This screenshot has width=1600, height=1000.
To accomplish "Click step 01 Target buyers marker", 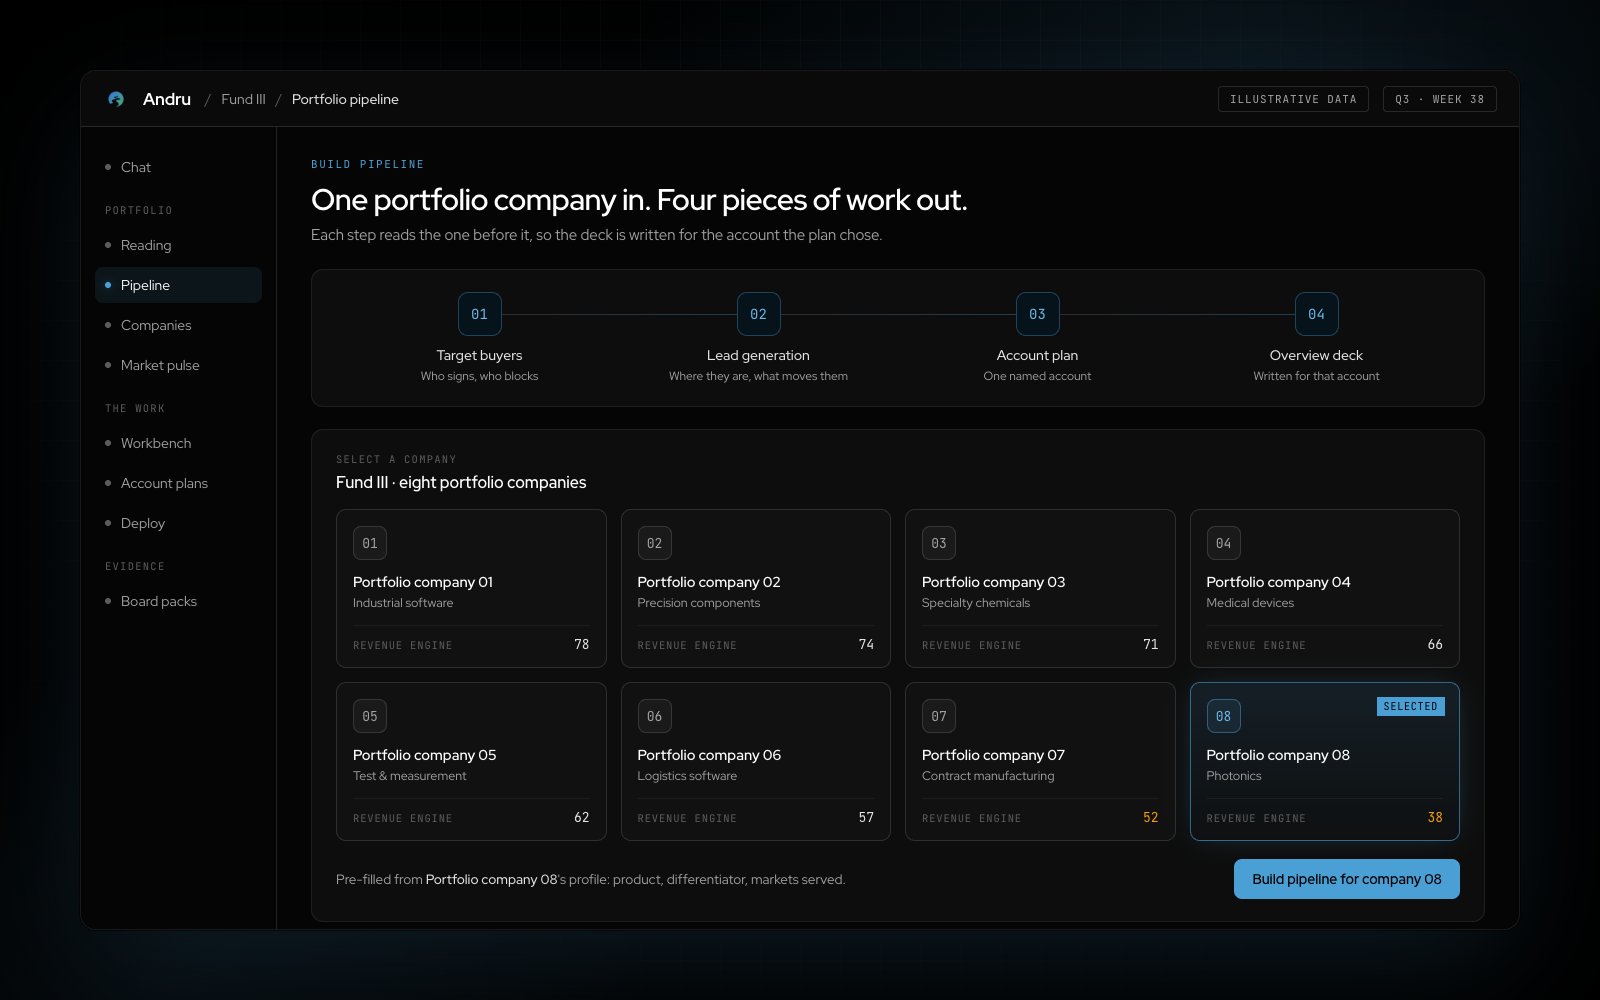I will (479, 314).
